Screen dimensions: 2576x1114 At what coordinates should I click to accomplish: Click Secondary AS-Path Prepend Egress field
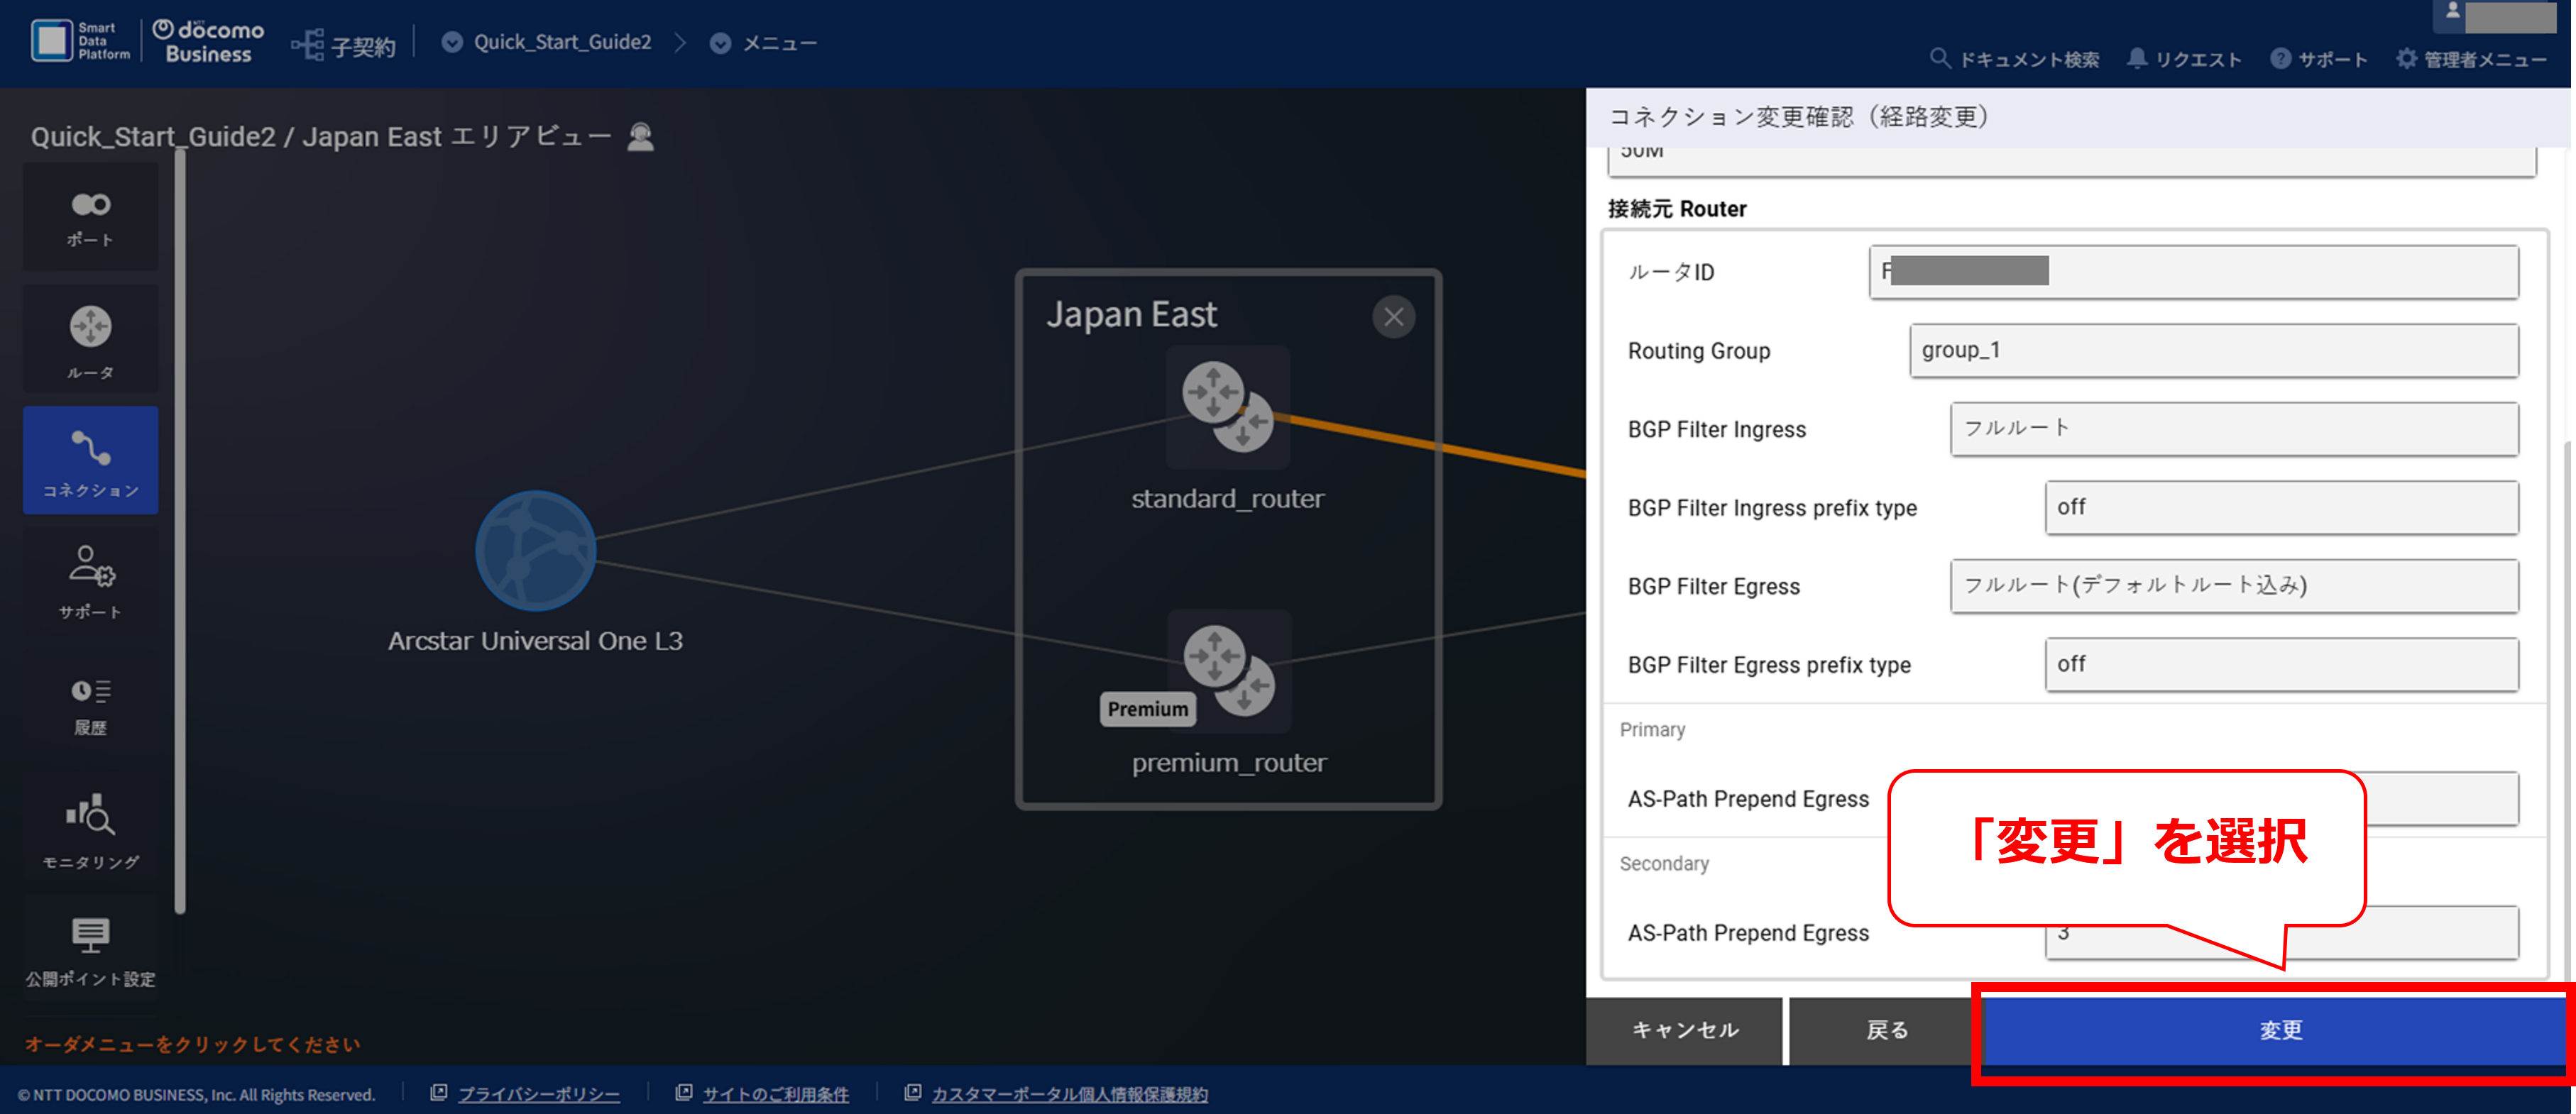(2281, 933)
